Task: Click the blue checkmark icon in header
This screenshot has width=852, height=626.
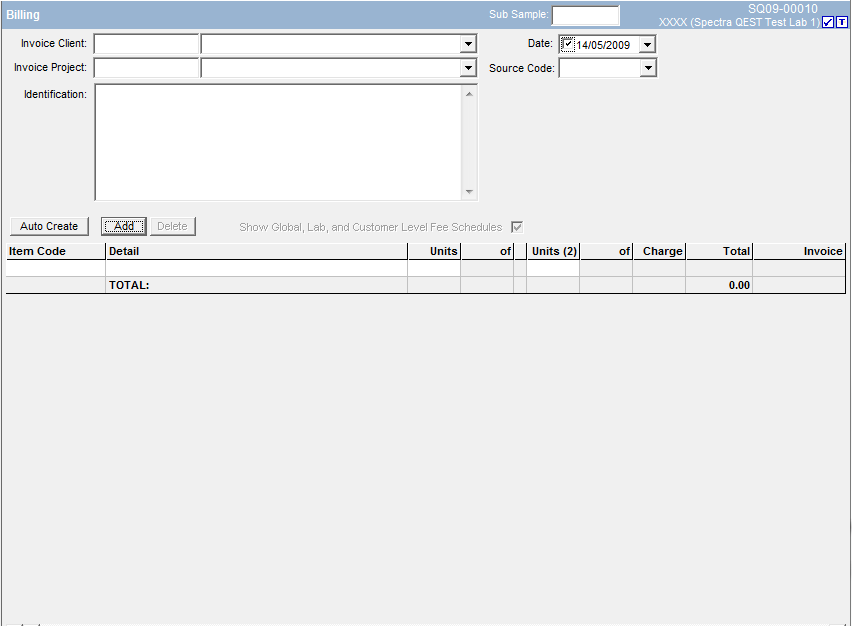Action: pyautogui.click(x=827, y=23)
